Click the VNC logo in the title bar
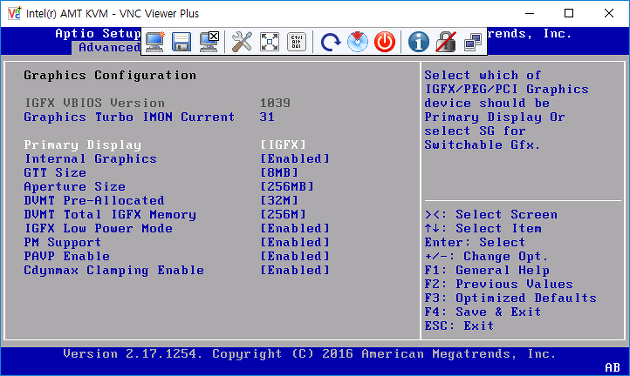This screenshot has height=376, width=630. (x=14, y=13)
